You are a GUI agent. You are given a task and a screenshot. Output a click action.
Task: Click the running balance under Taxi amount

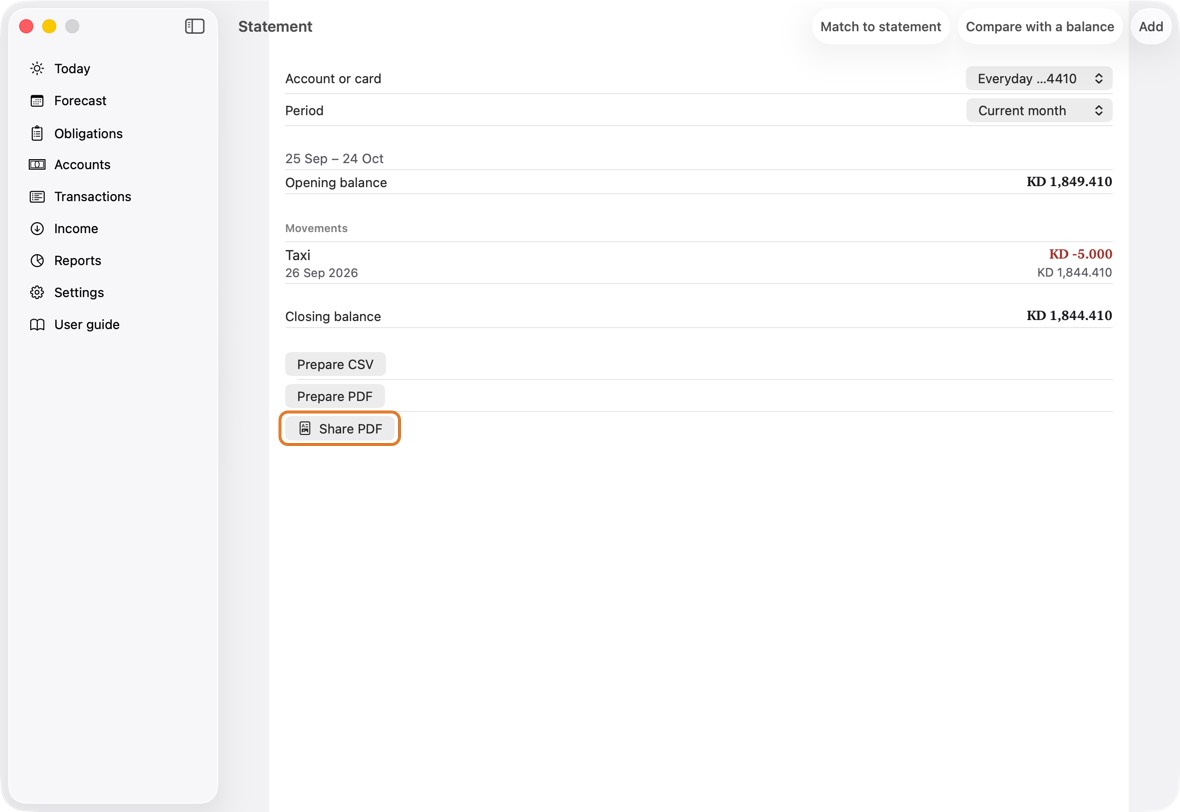tap(1074, 272)
